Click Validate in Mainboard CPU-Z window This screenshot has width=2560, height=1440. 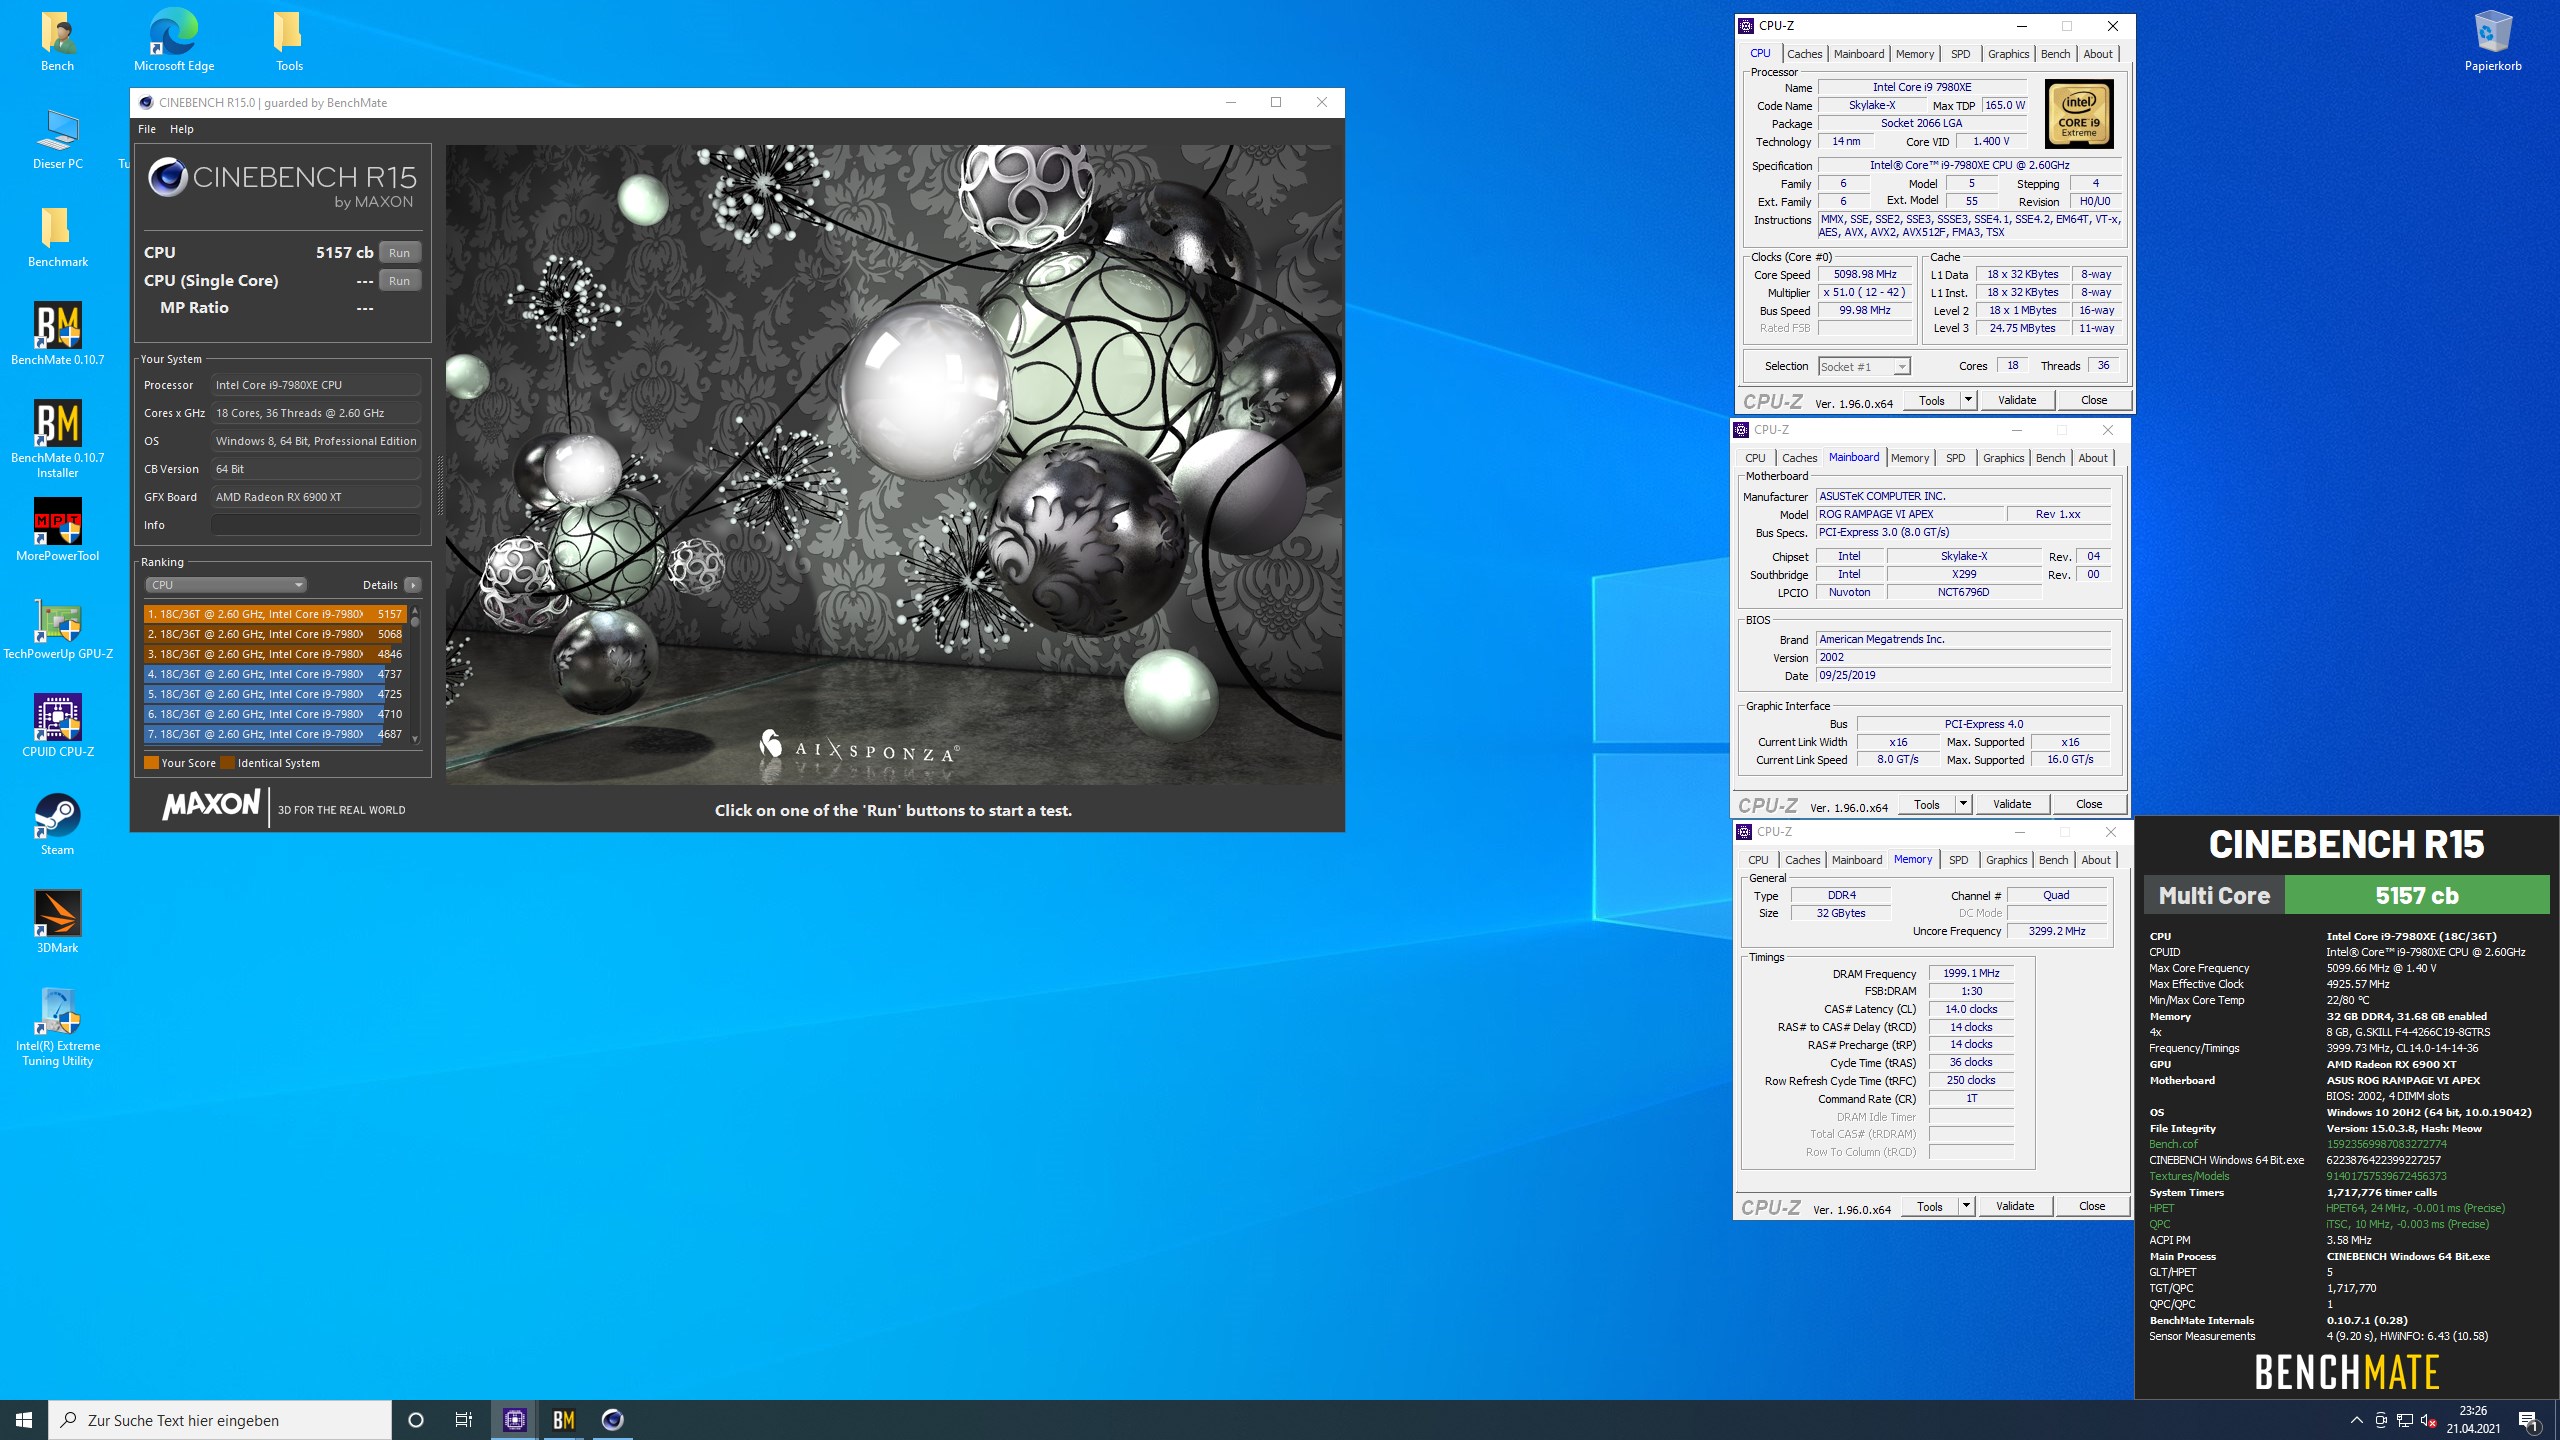point(2012,804)
